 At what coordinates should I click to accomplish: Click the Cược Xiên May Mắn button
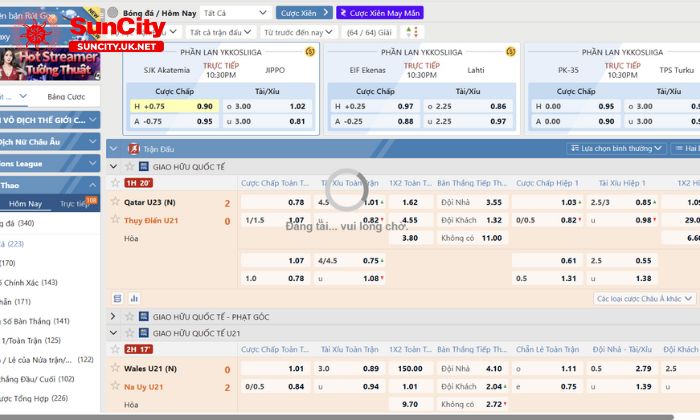[x=379, y=13]
